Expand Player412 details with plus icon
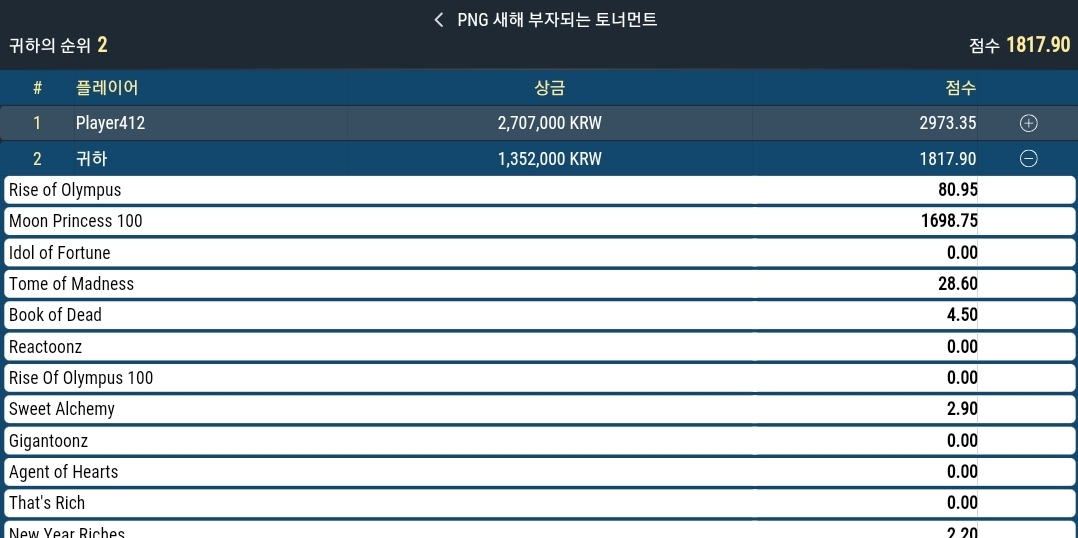The image size is (1078, 538). 1028,123
